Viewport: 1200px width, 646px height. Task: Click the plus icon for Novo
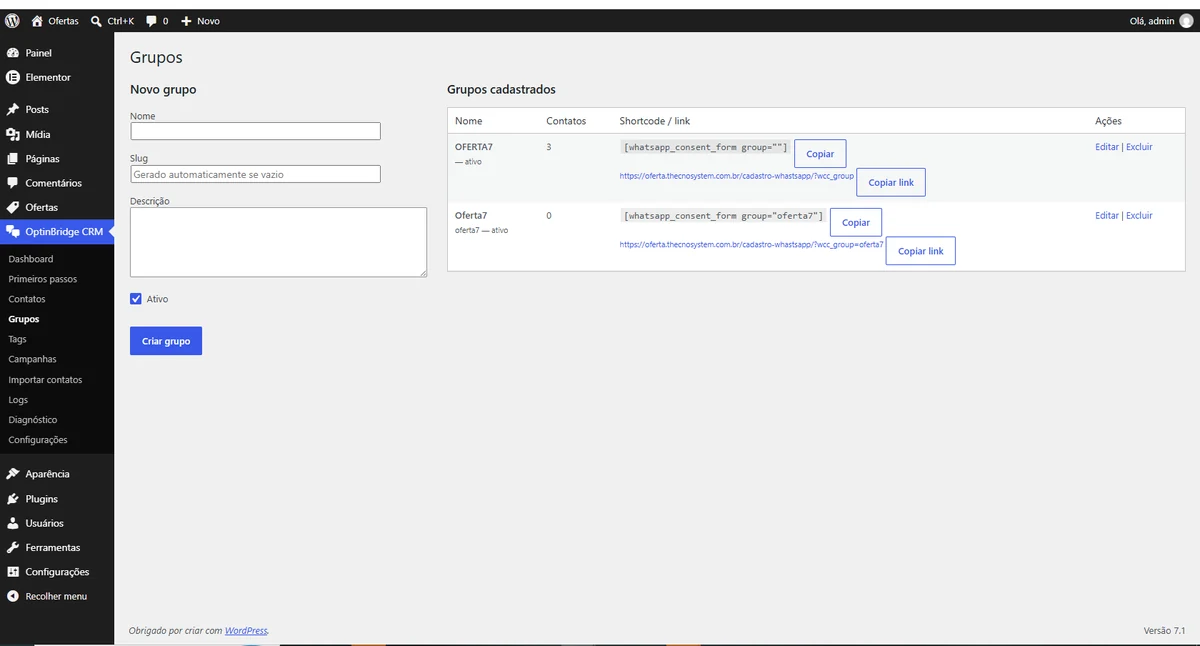(x=186, y=20)
